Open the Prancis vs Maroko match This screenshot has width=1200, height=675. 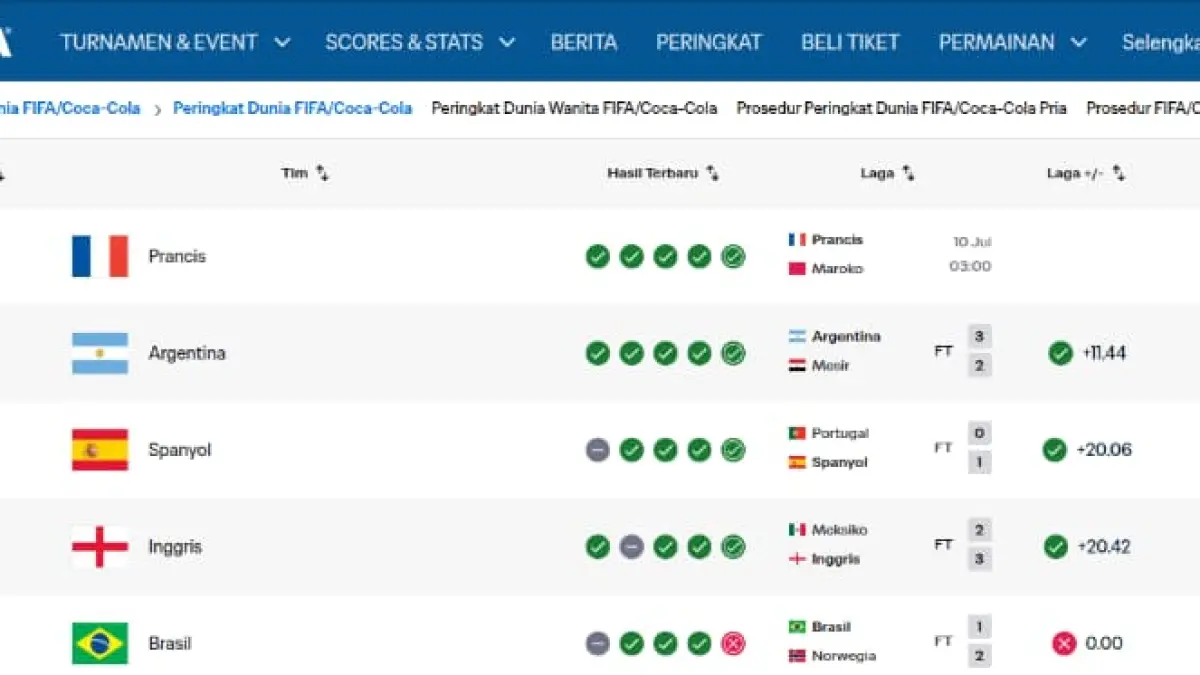tap(889, 254)
